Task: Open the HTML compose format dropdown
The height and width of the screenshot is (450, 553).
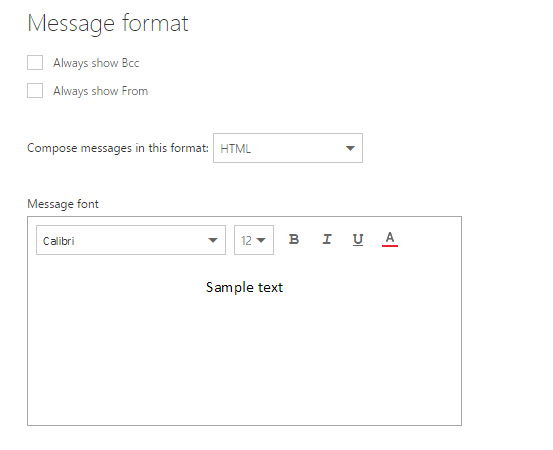Action: pos(288,148)
